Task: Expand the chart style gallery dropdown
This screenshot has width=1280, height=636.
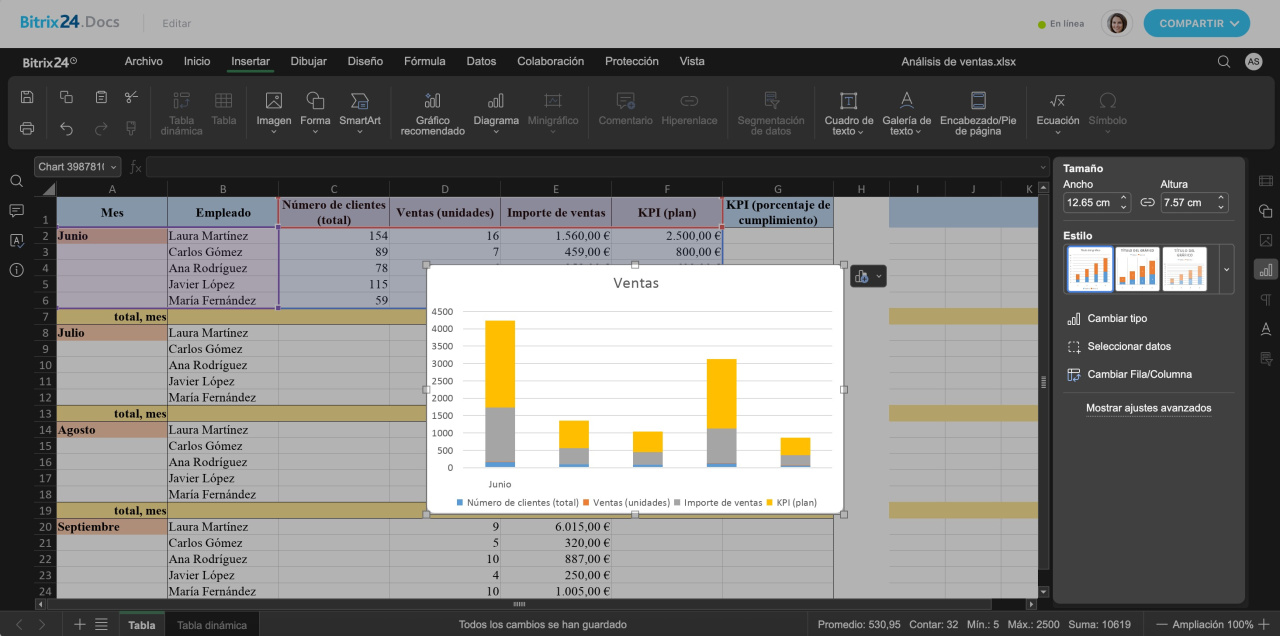Action: point(1227,268)
